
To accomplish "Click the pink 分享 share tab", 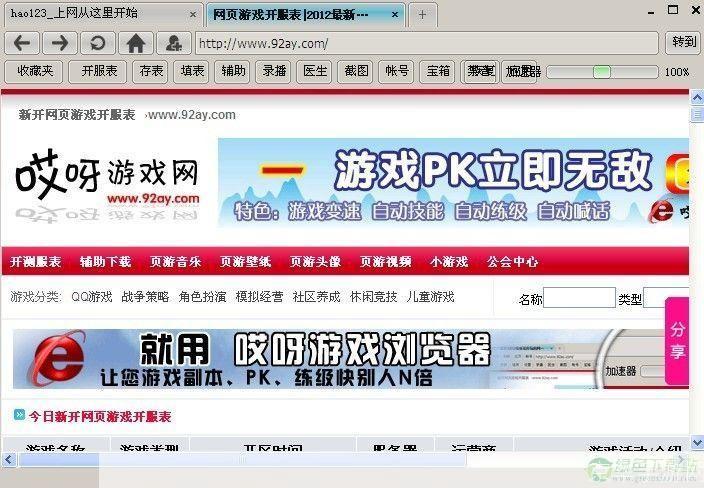I will click(x=677, y=341).
